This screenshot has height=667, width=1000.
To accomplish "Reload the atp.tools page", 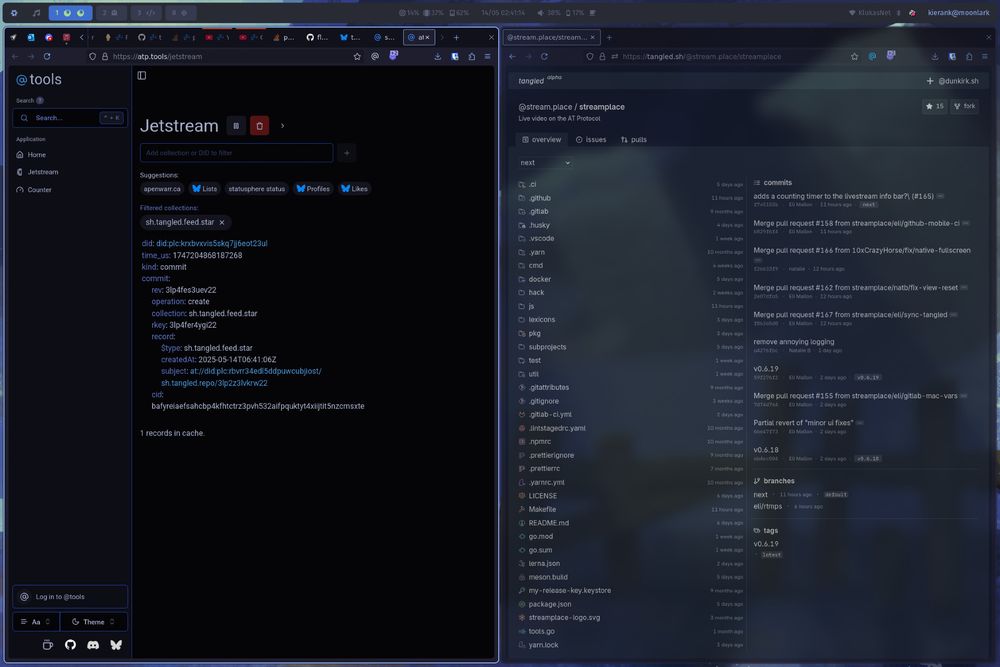I will [47, 56].
